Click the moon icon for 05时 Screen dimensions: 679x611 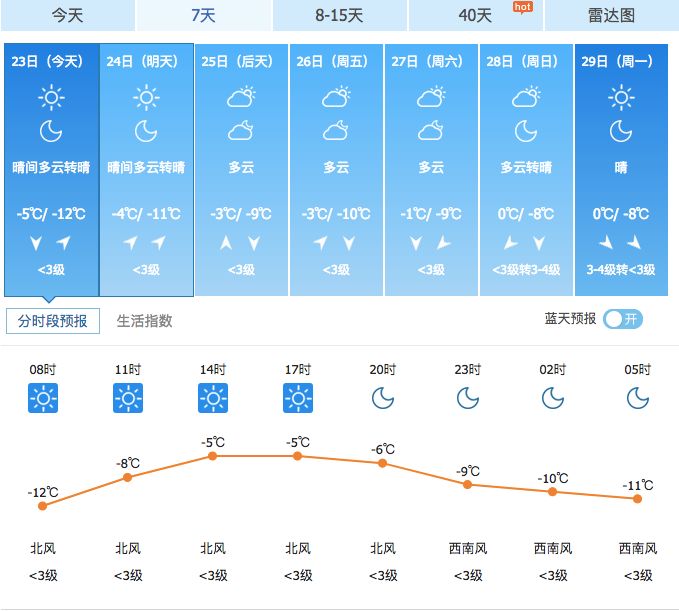tap(638, 398)
